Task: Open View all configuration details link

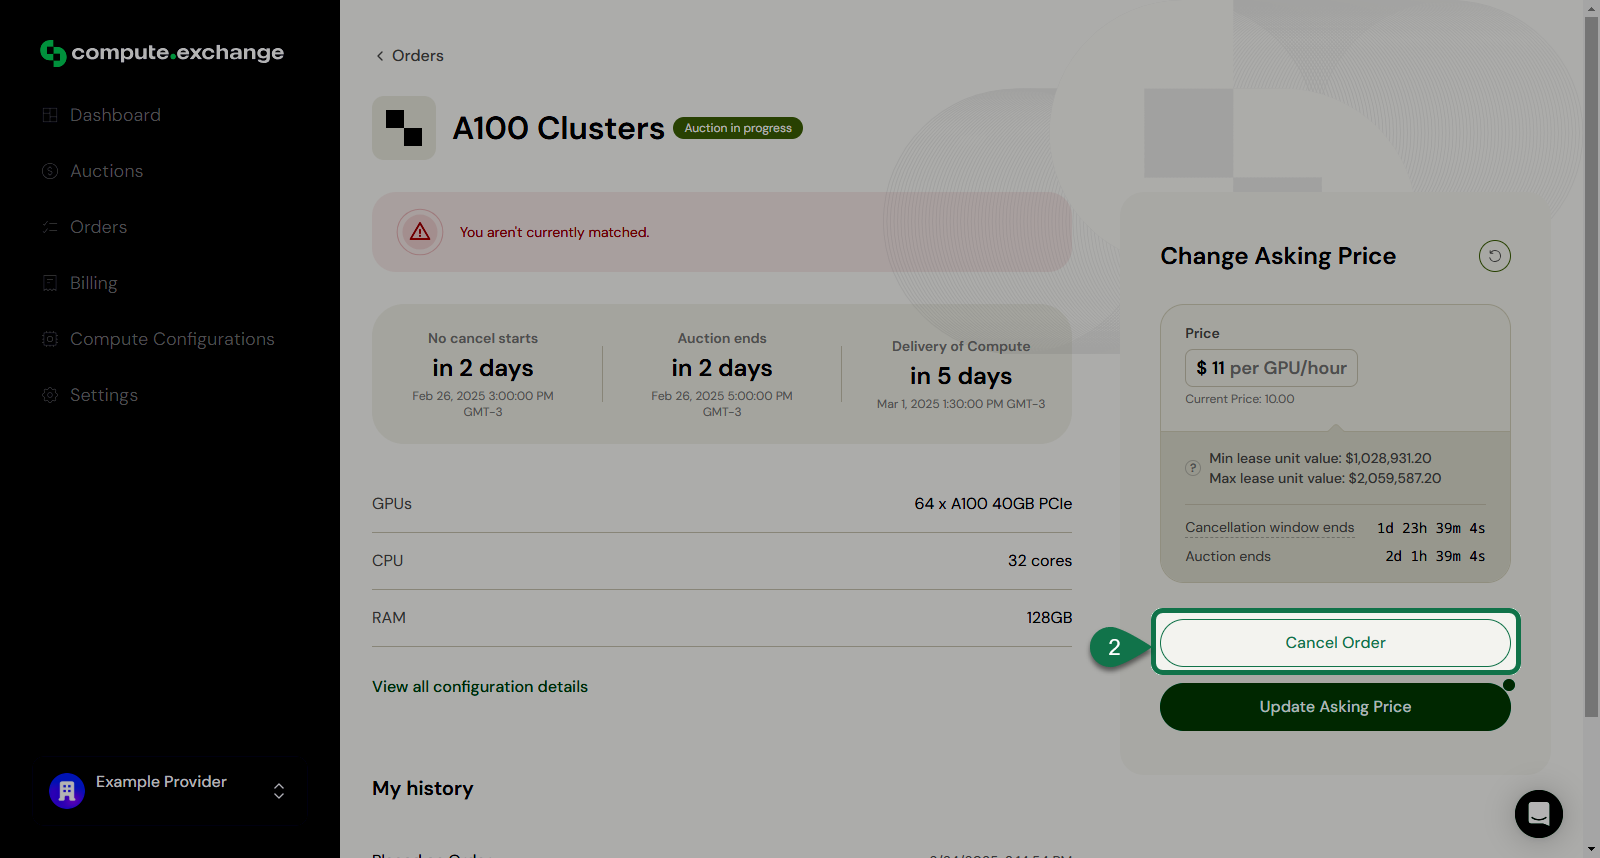Action: click(x=480, y=687)
